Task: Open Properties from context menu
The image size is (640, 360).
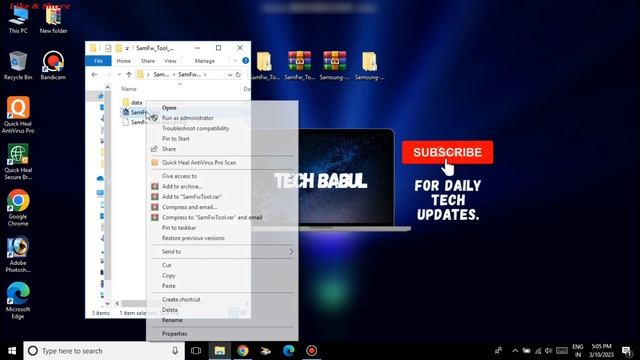Action: pos(174,334)
